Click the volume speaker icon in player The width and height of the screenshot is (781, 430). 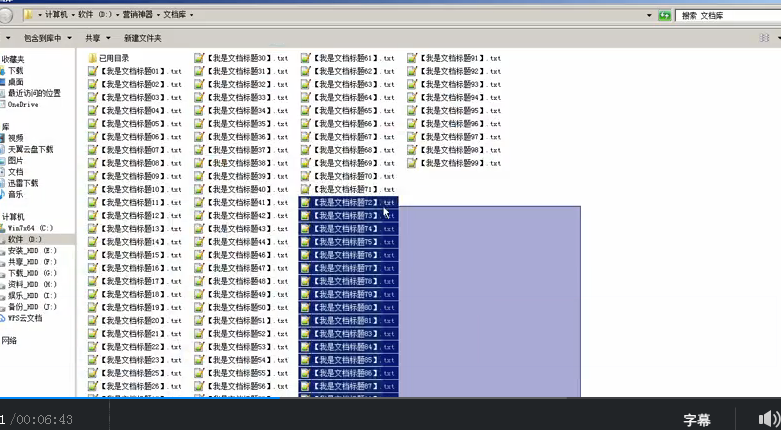coord(767,419)
